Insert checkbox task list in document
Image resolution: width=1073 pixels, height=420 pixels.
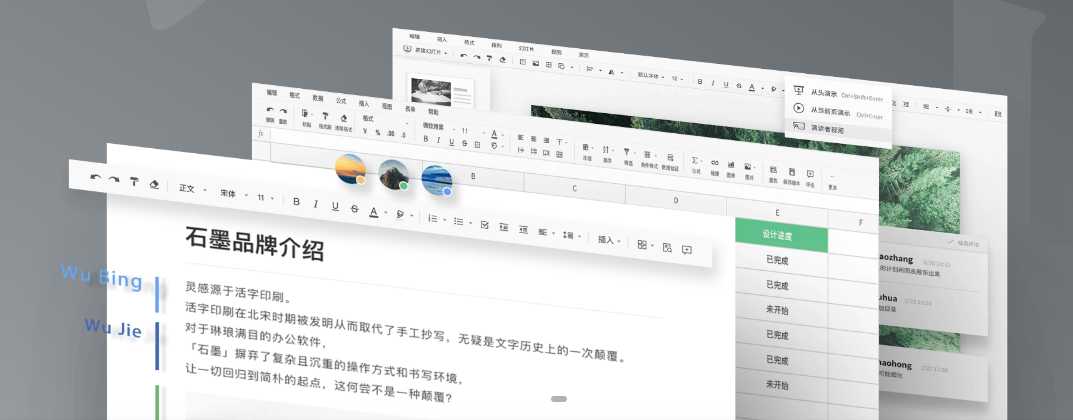(485, 224)
